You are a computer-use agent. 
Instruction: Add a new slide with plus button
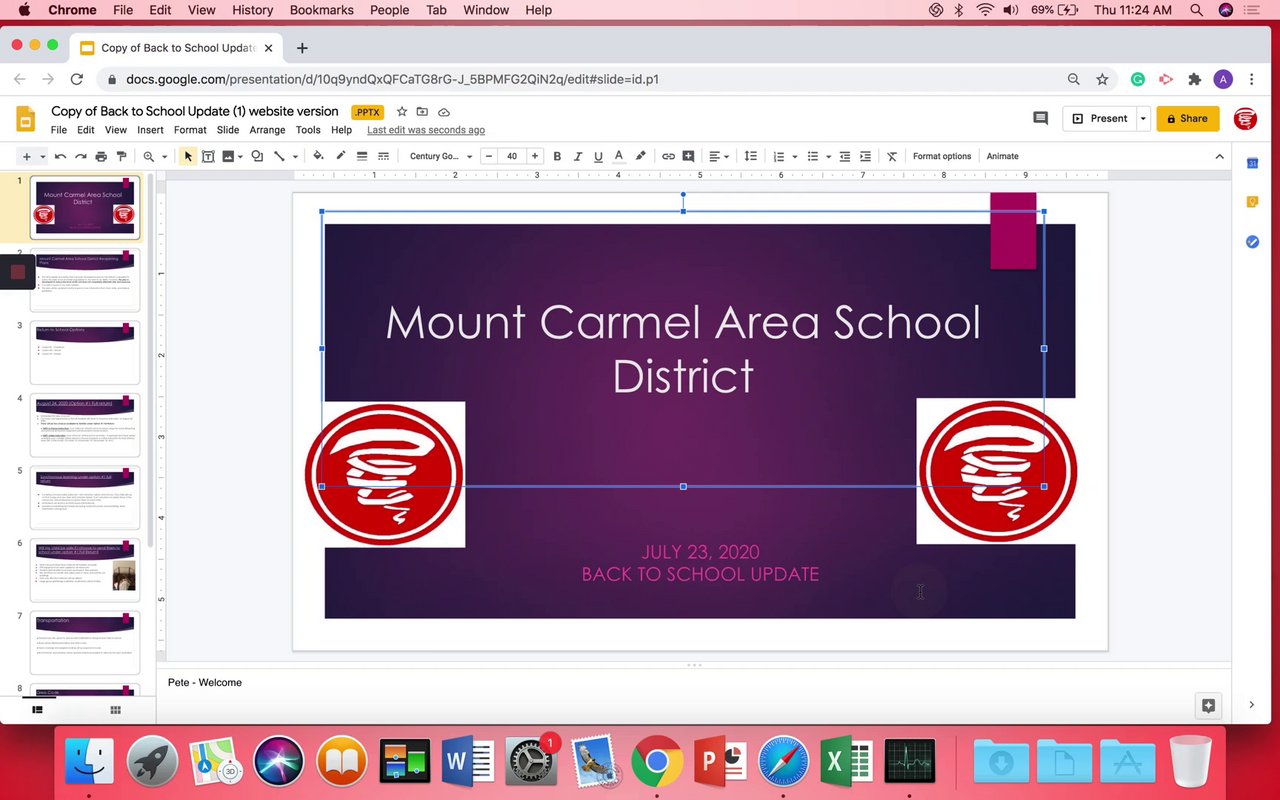coord(27,156)
